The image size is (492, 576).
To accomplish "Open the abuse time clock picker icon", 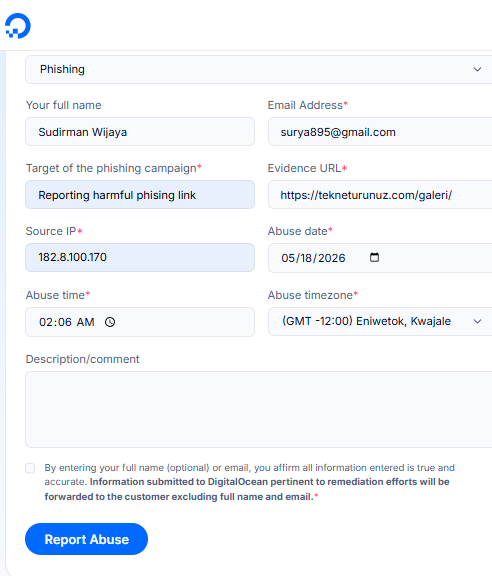I will pyautogui.click(x=110, y=322).
